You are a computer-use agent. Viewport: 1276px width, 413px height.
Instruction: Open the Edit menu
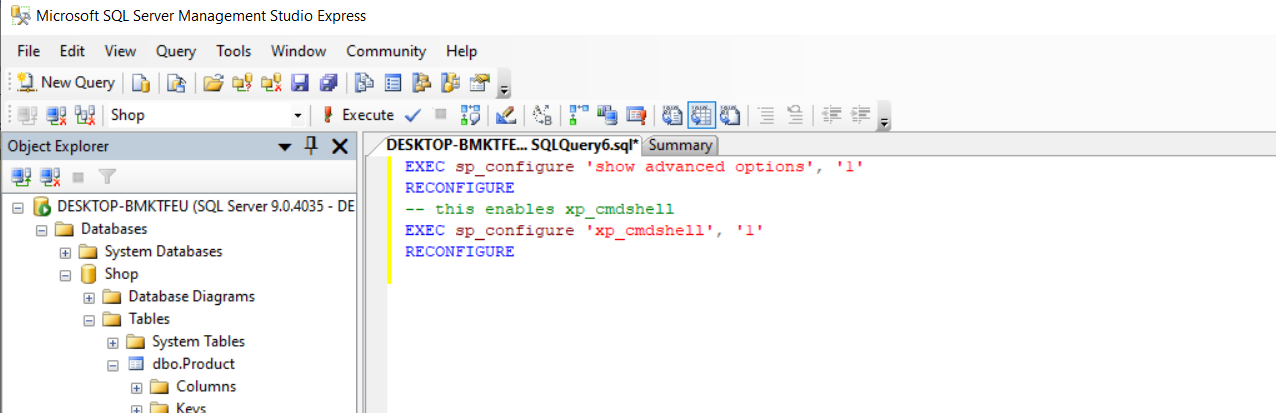72,51
